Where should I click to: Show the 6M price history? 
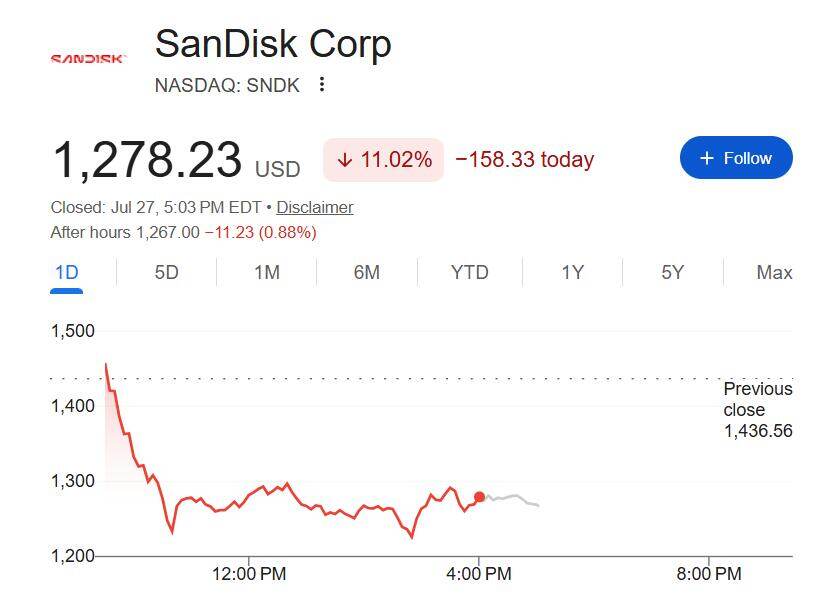(x=366, y=272)
